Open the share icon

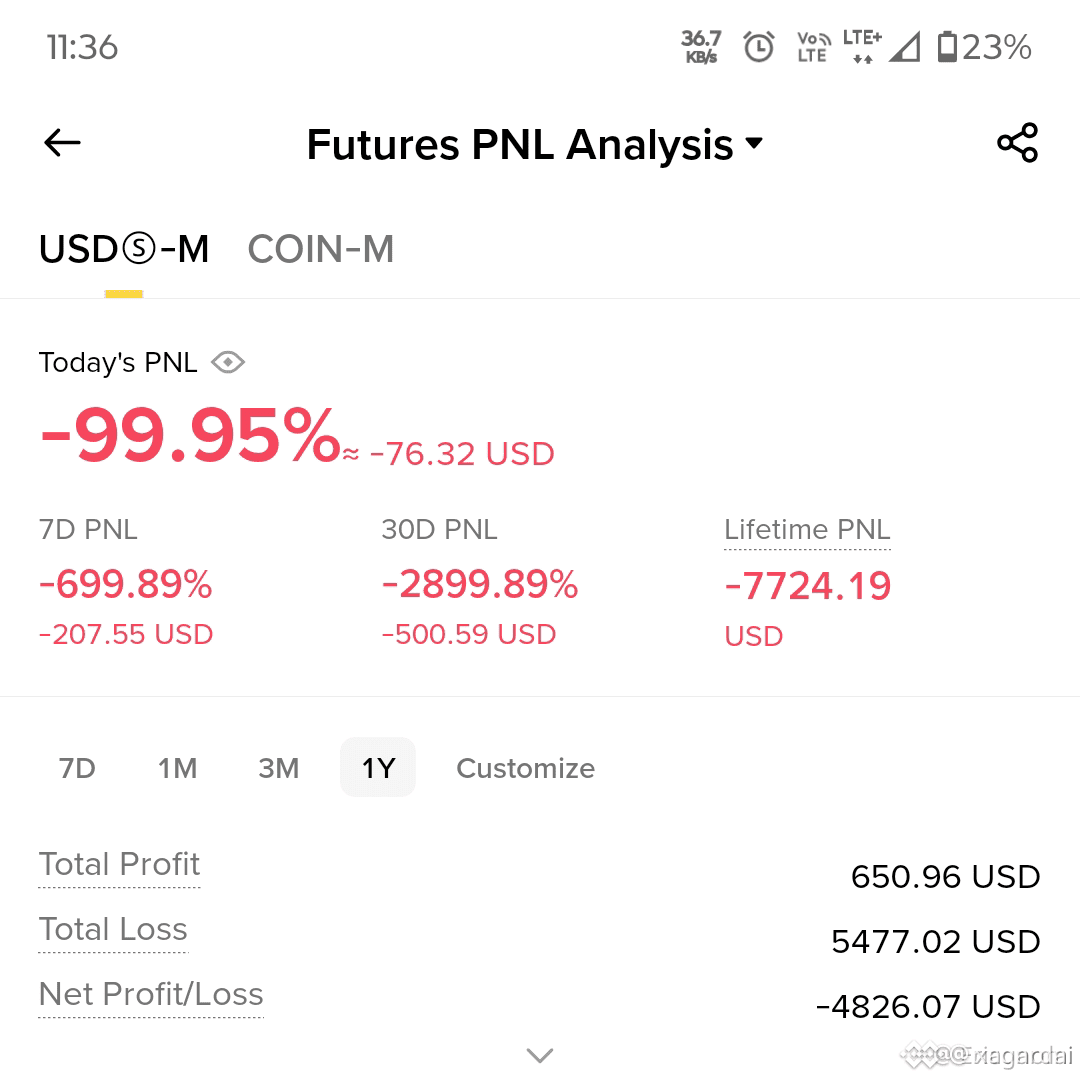pos(1017,143)
